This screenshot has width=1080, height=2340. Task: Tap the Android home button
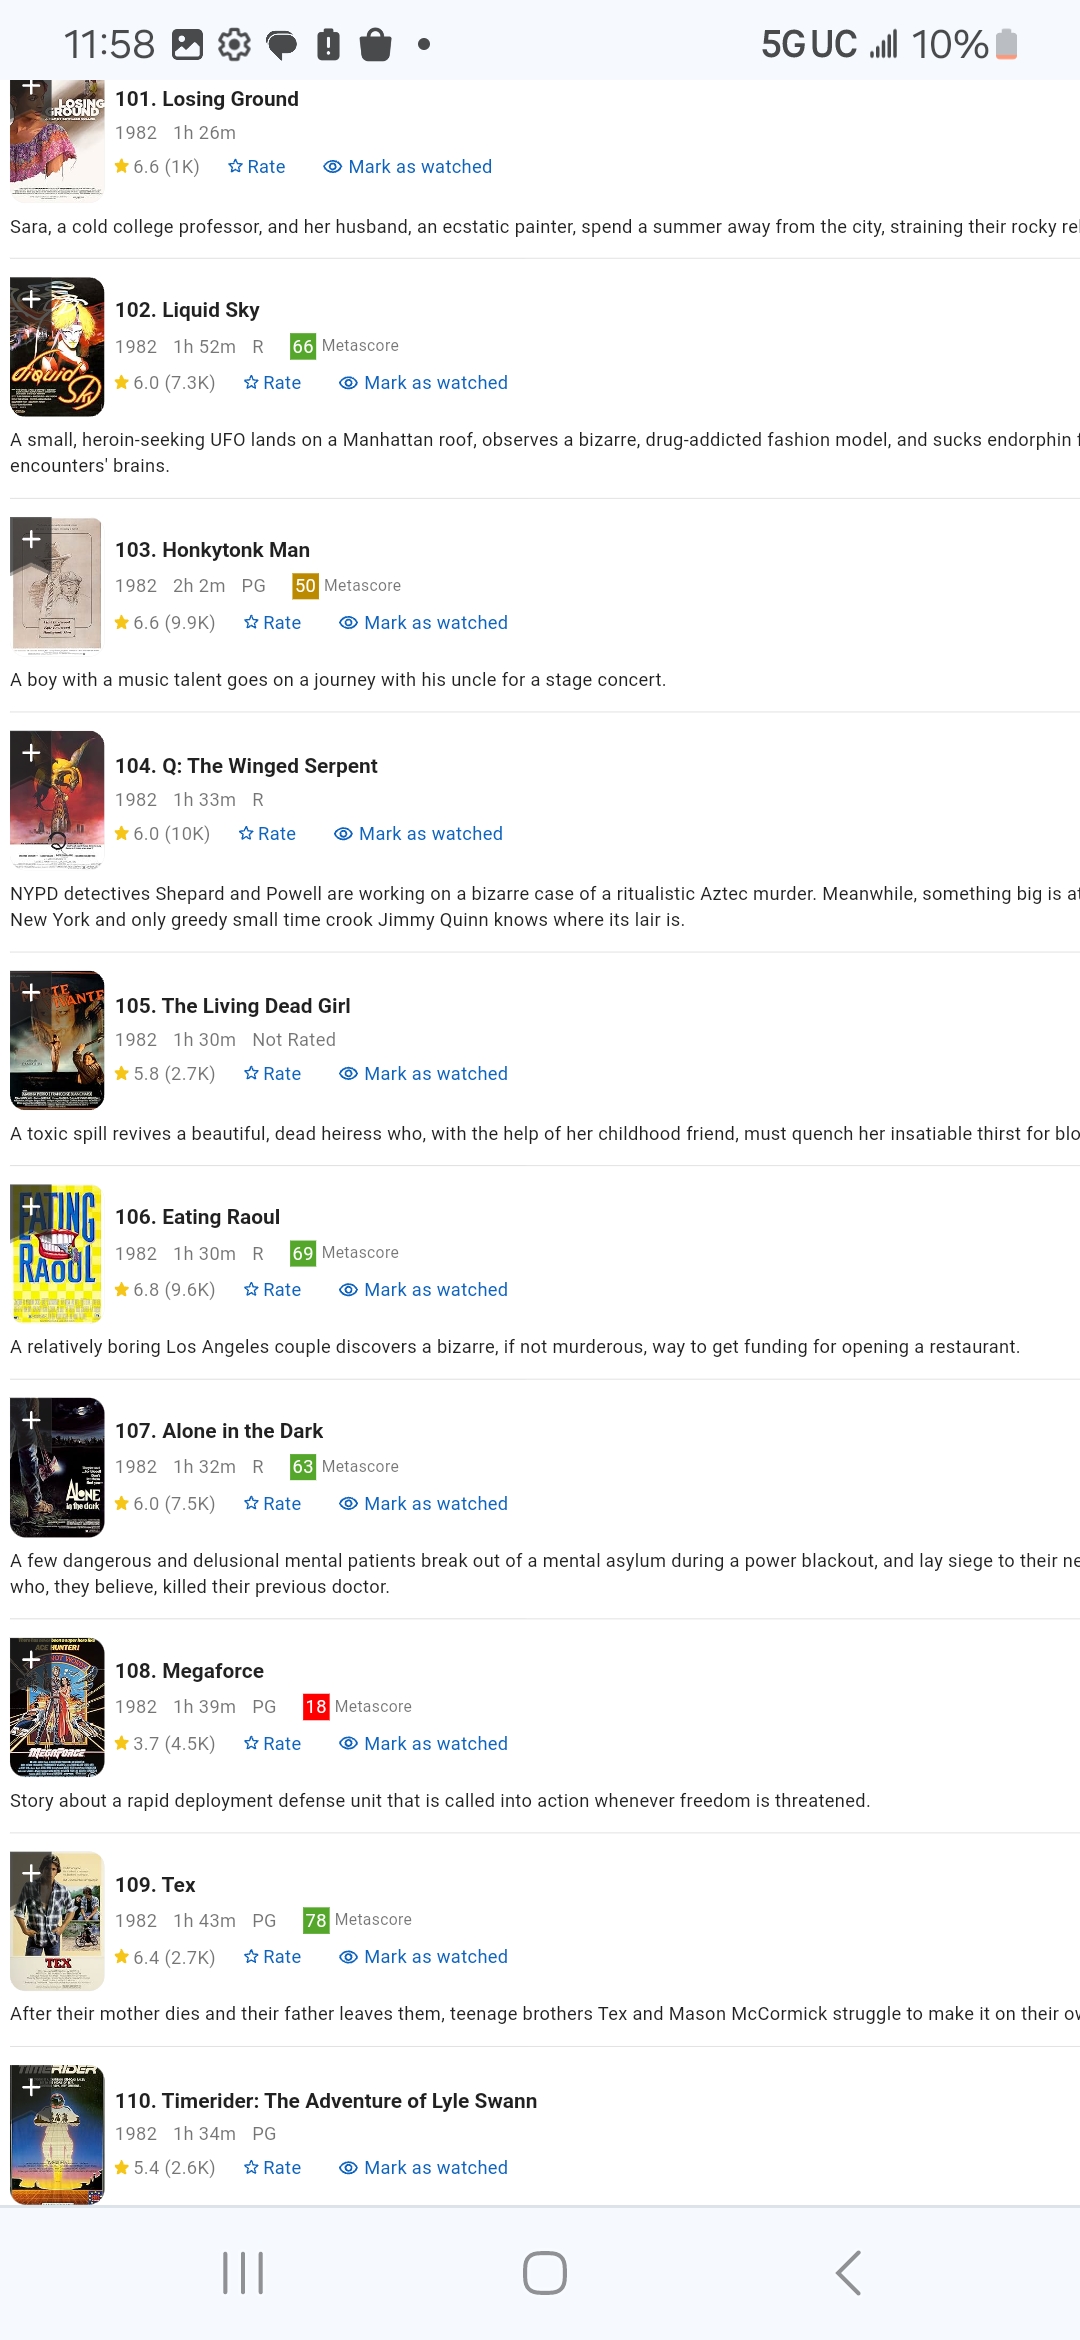(545, 2273)
